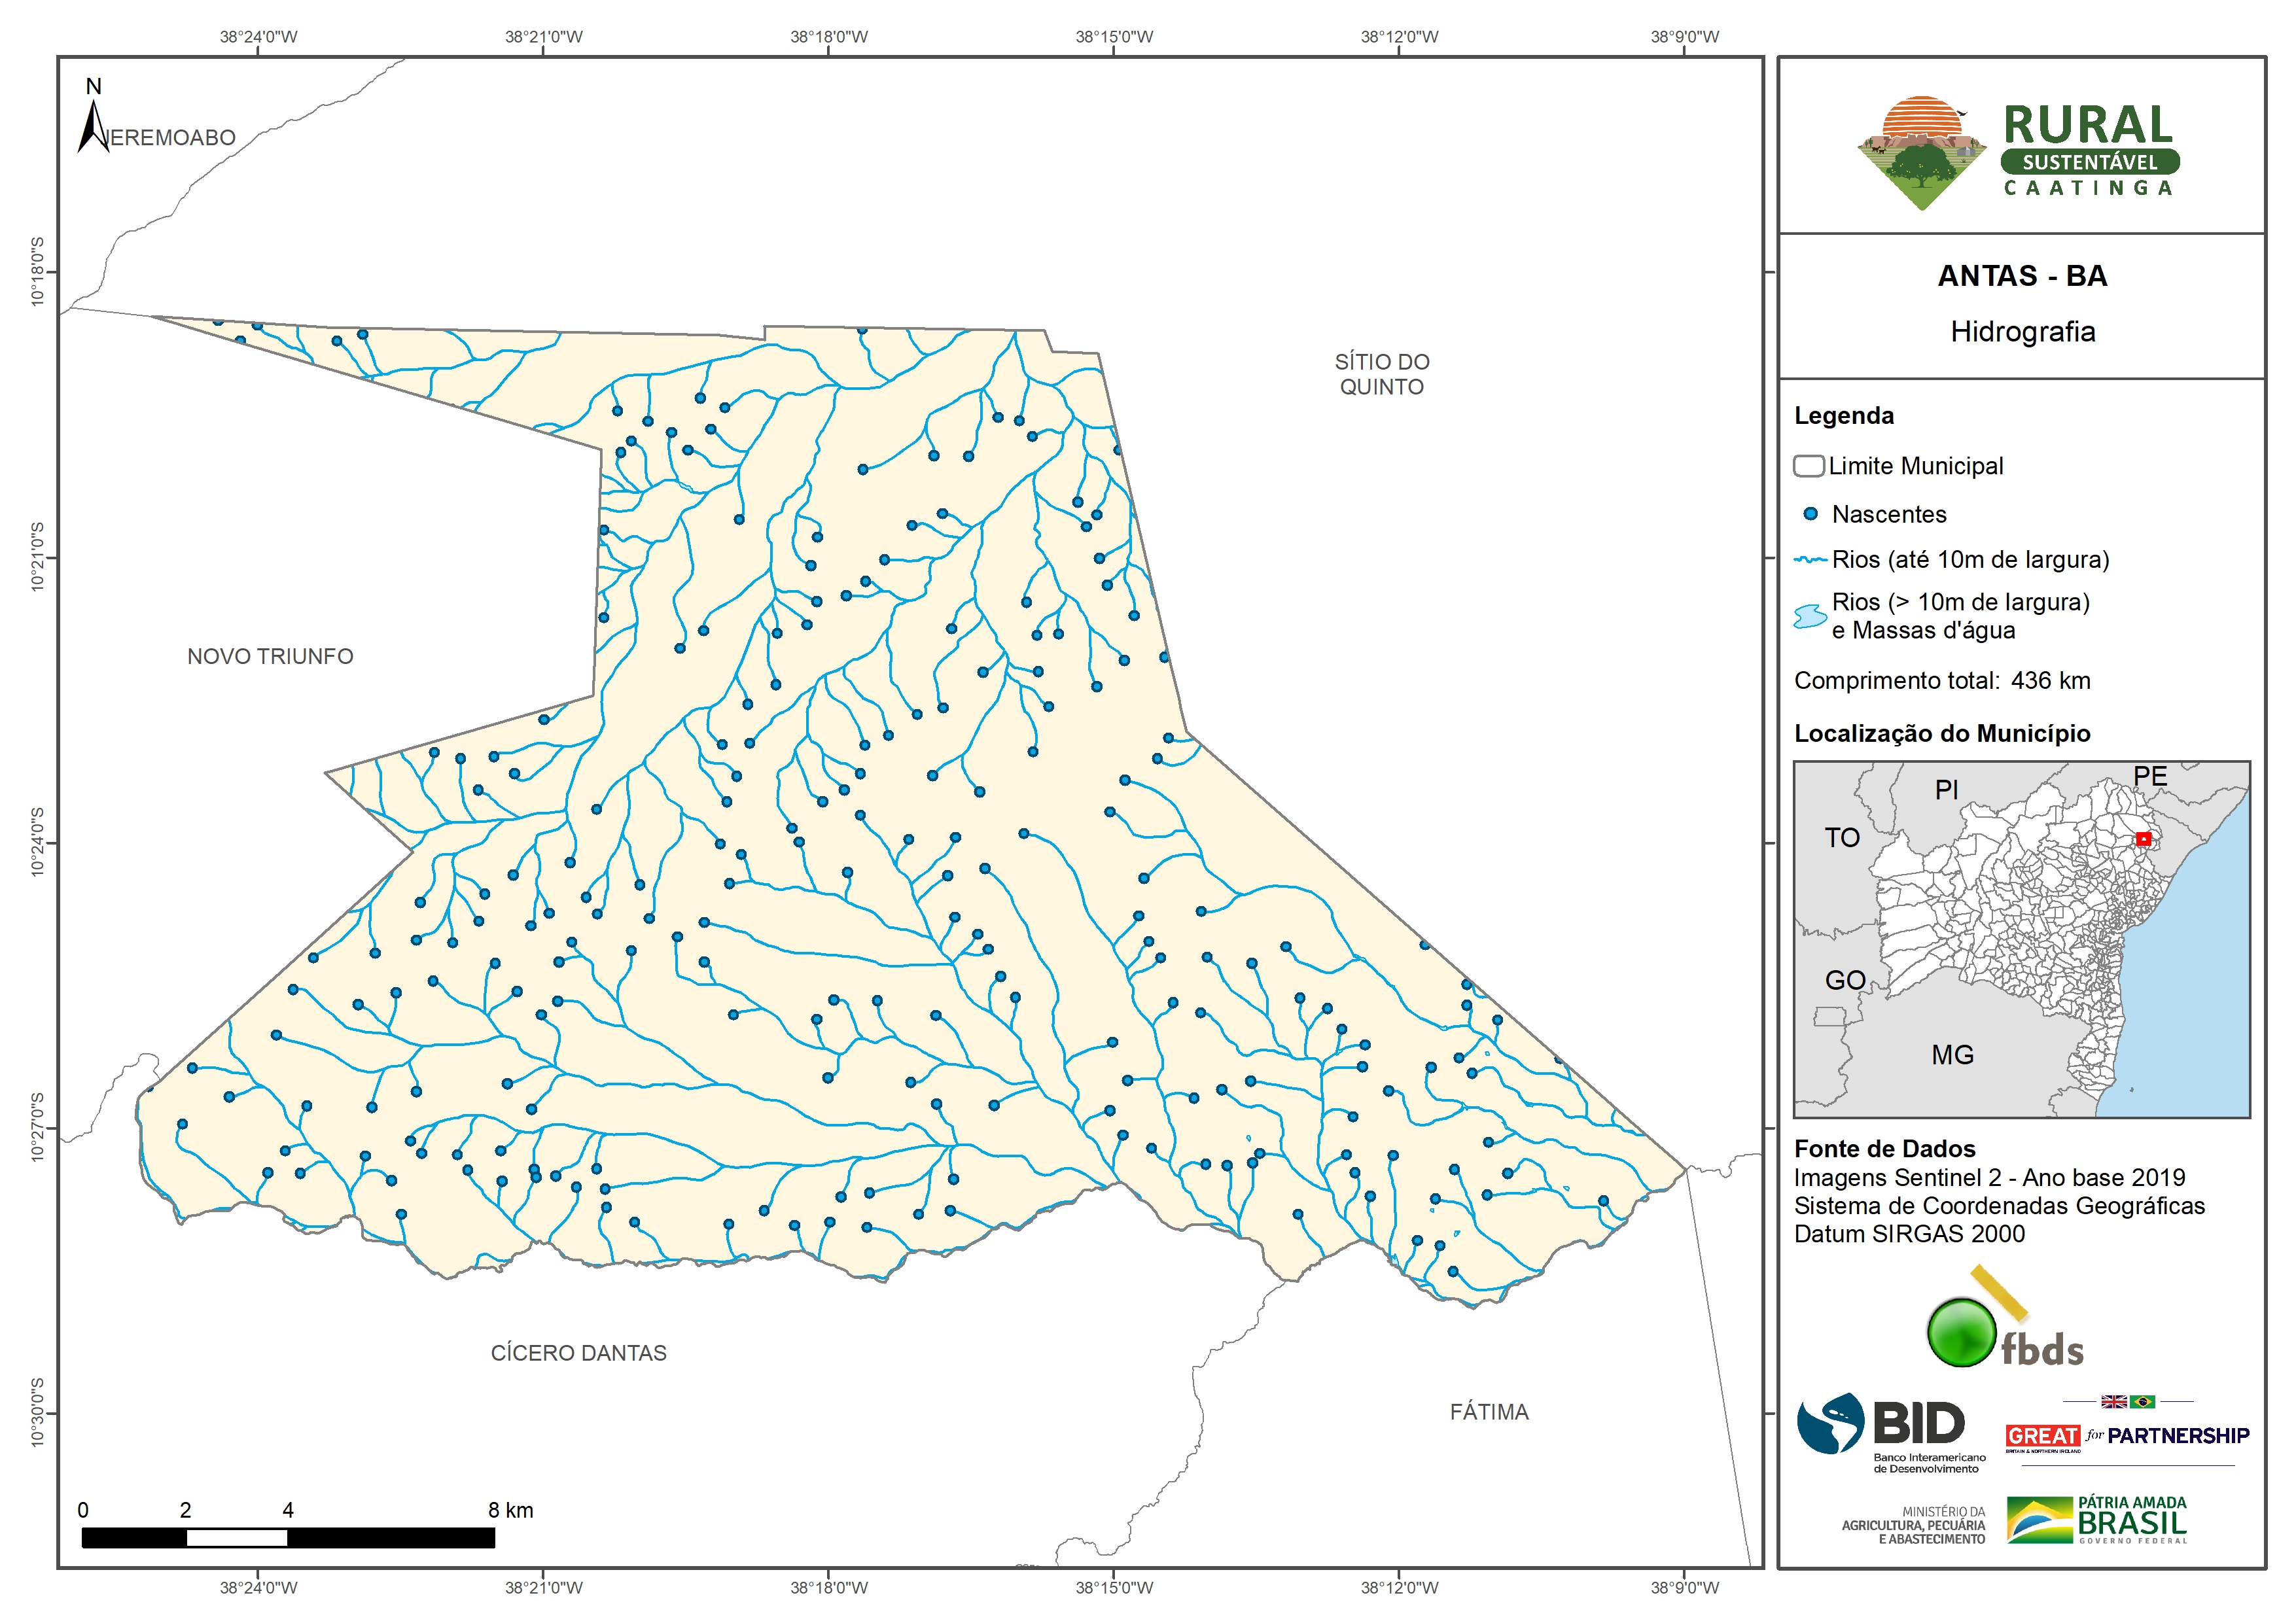
Task: Click the FÁTIMA municipality label
Action: (1489, 1412)
